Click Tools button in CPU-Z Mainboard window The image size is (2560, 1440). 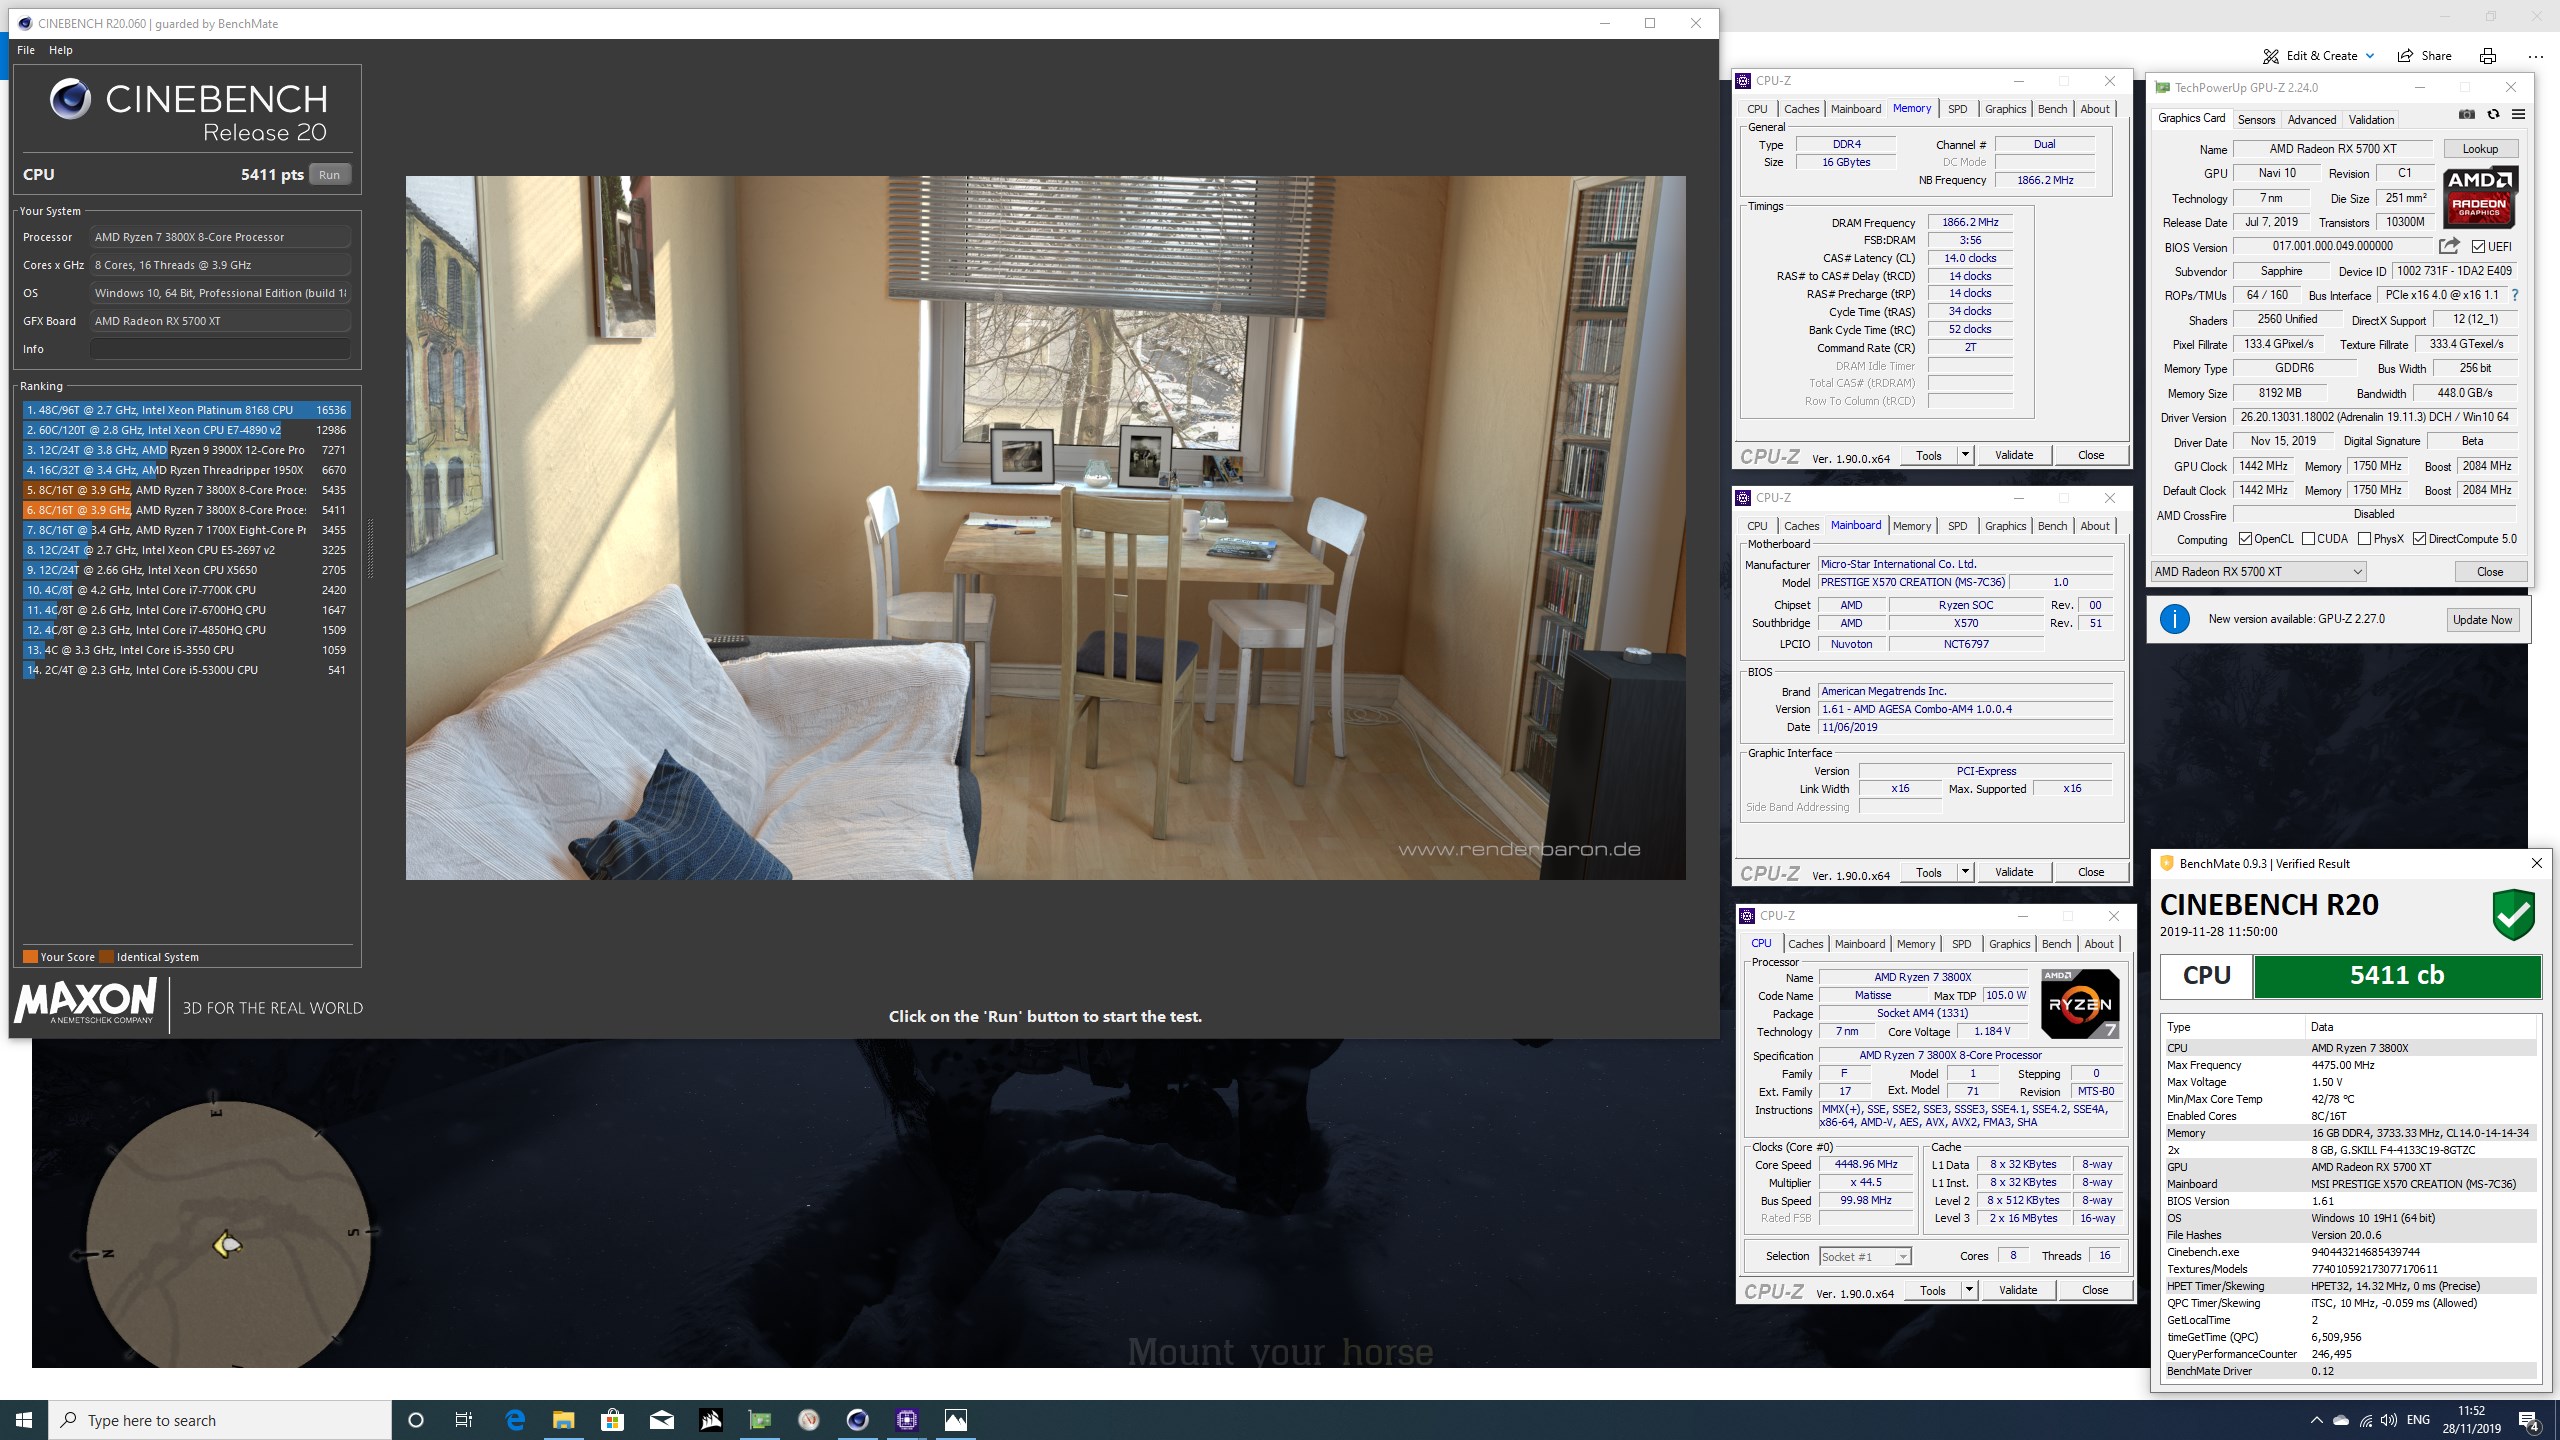1929,872
